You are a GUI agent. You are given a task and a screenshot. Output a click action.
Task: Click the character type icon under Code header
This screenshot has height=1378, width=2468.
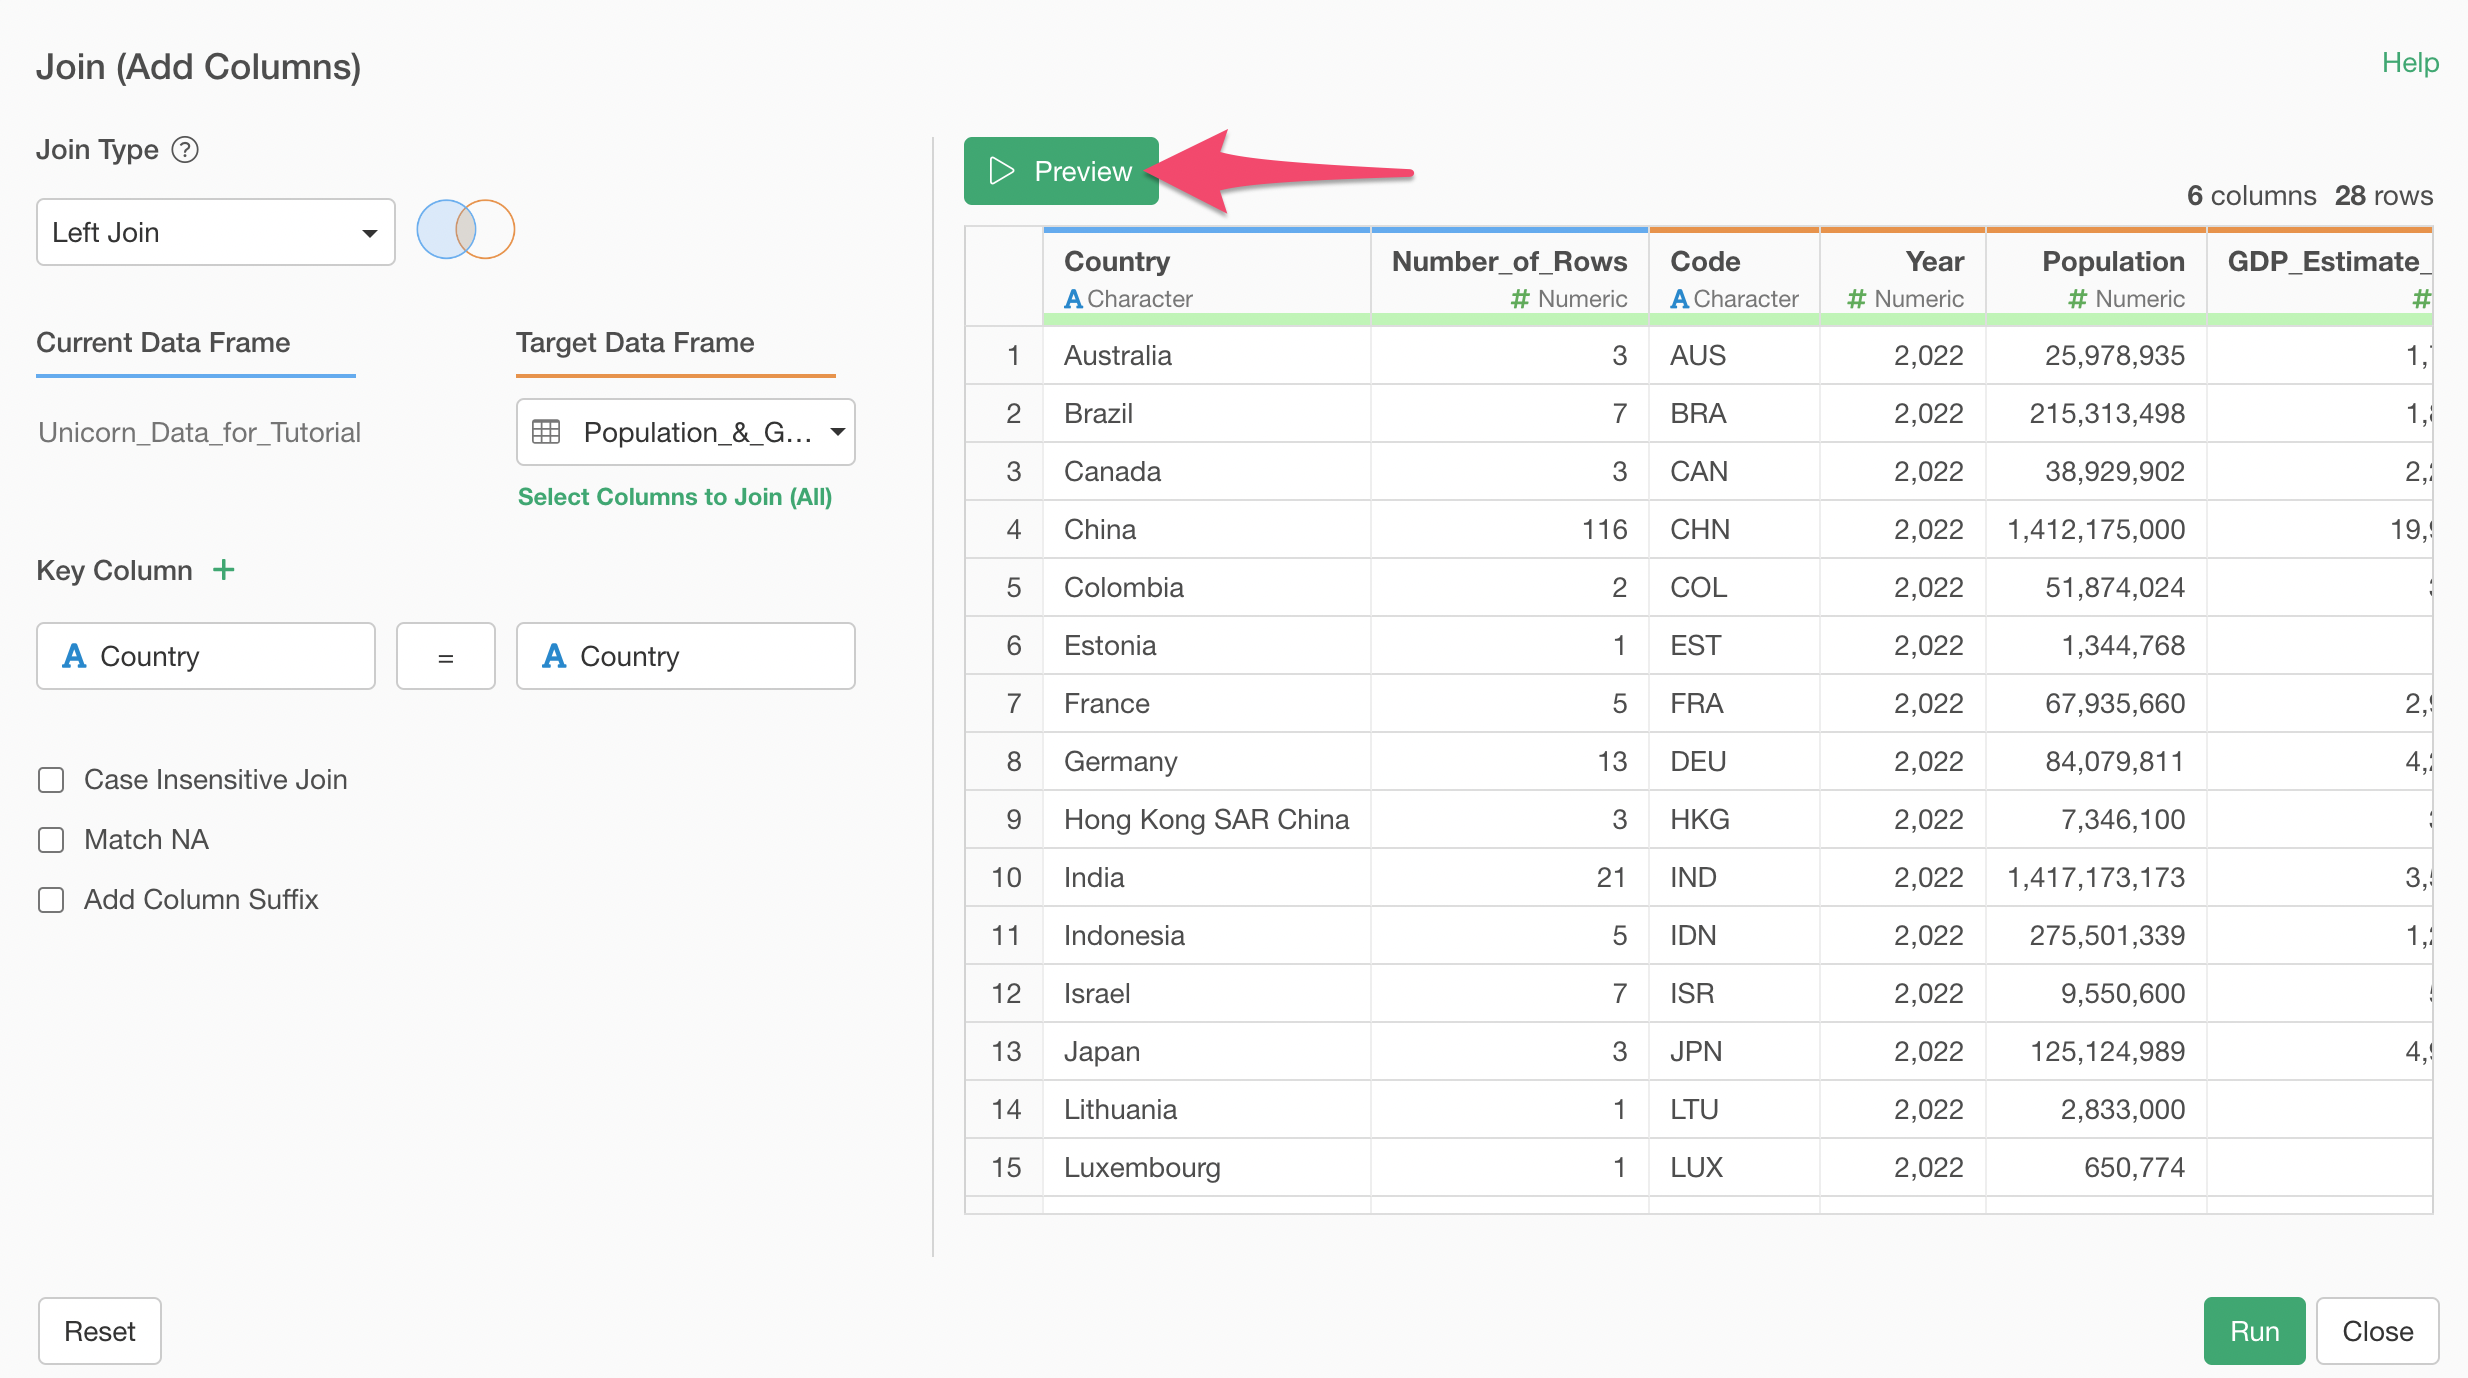click(x=1679, y=299)
